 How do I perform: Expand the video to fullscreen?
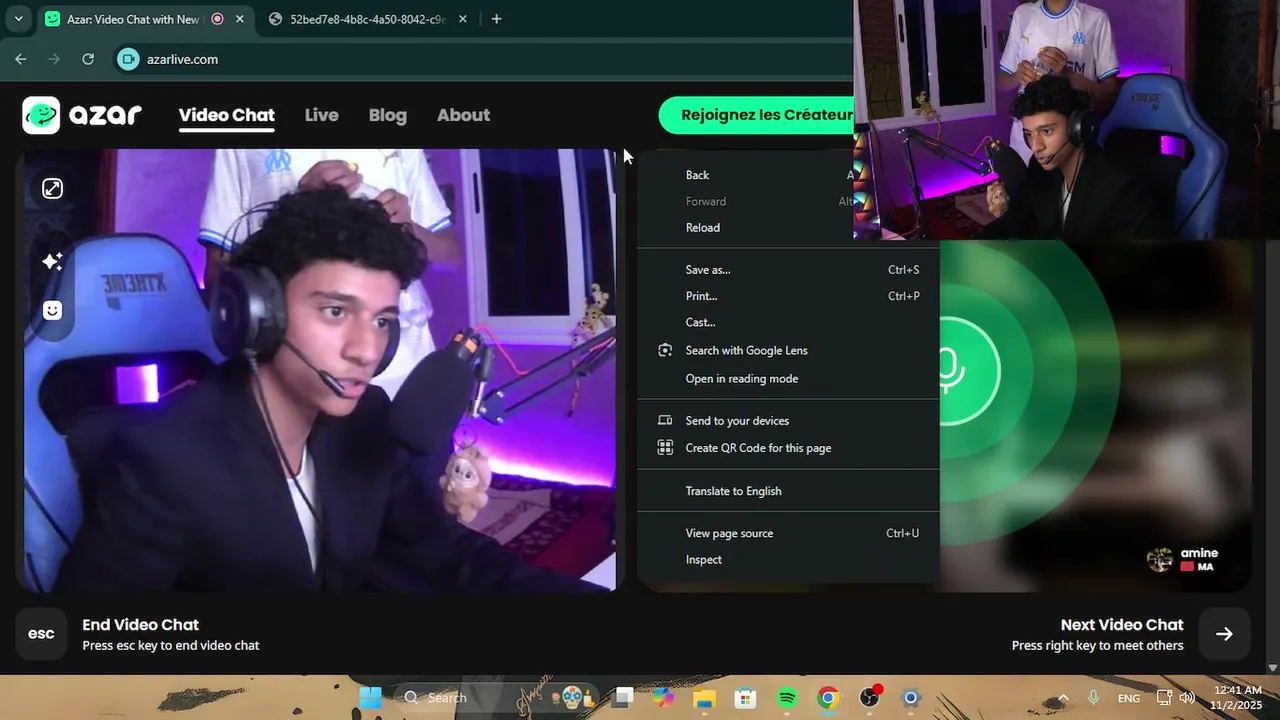click(x=52, y=188)
